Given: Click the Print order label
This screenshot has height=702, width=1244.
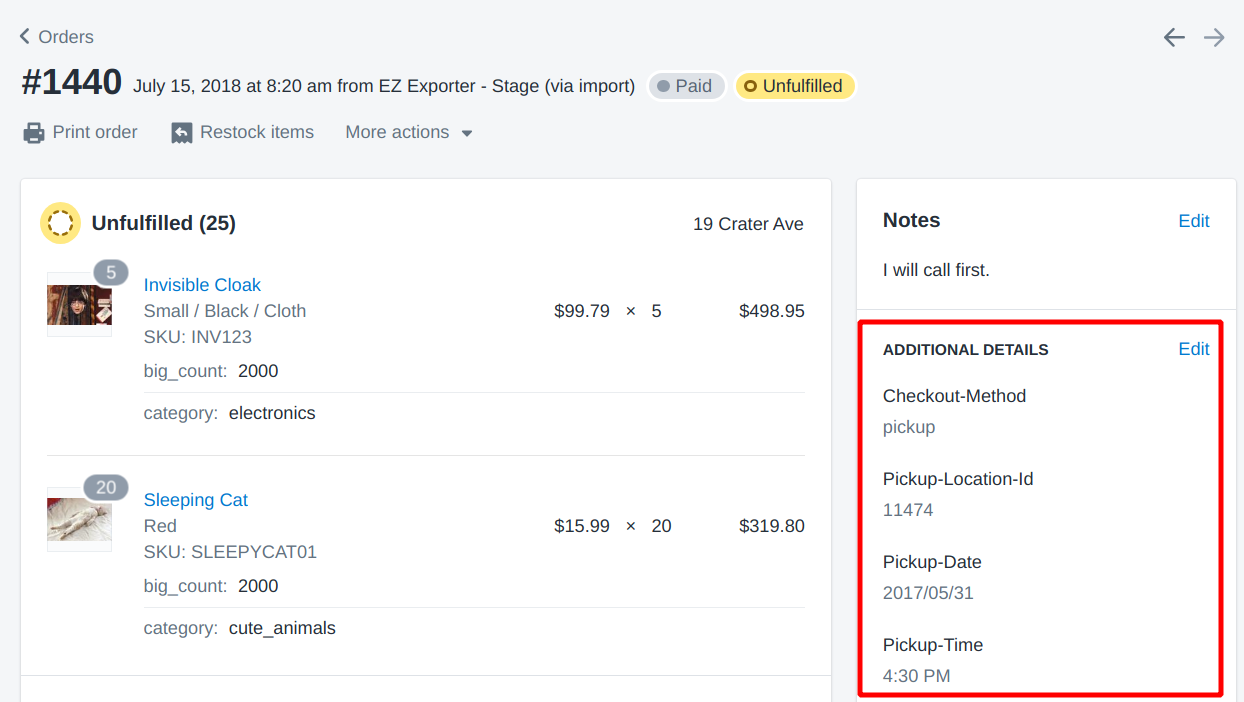Looking at the screenshot, I should click(95, 132).
